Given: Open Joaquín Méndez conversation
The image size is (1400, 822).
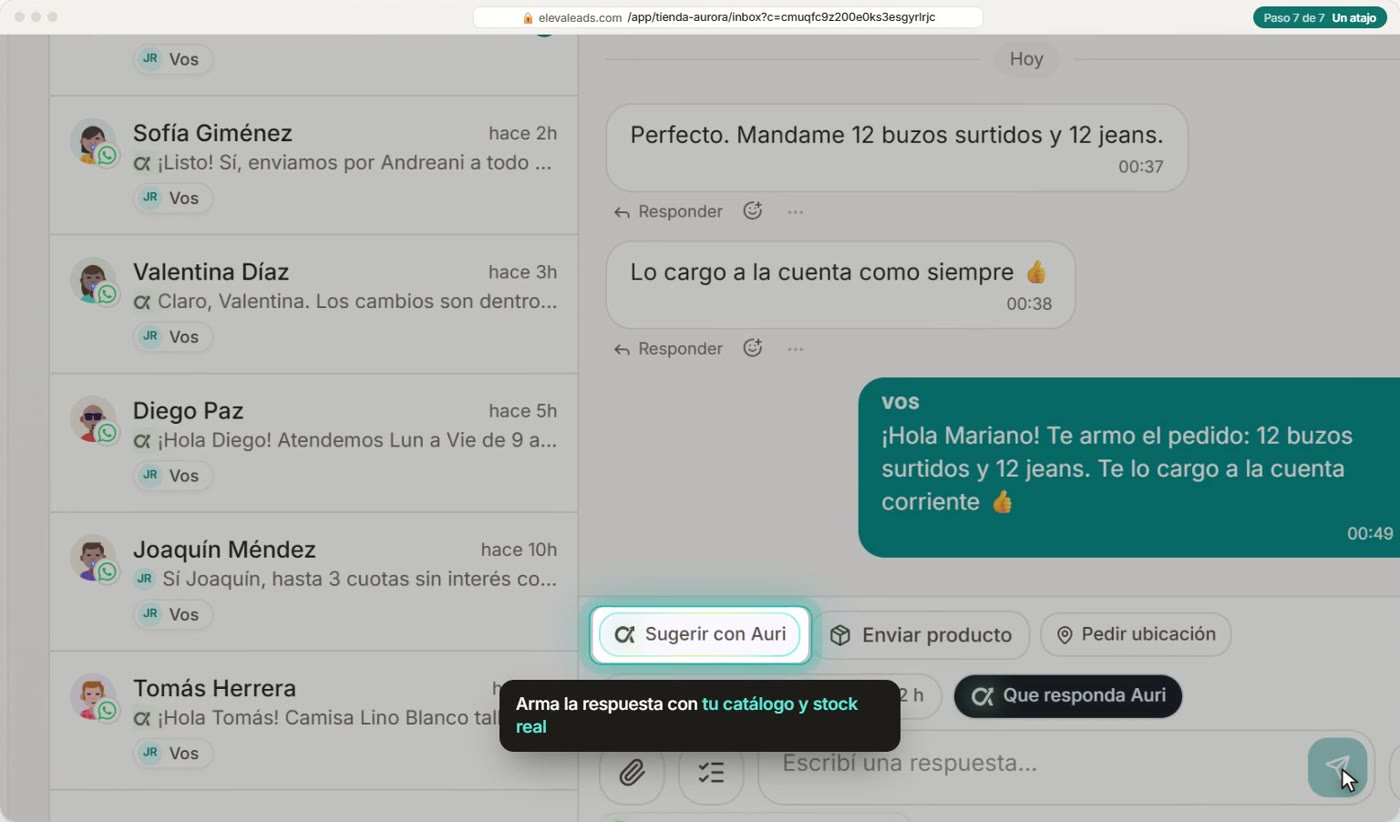Looking at the screenshot, I should coord(314,583).
